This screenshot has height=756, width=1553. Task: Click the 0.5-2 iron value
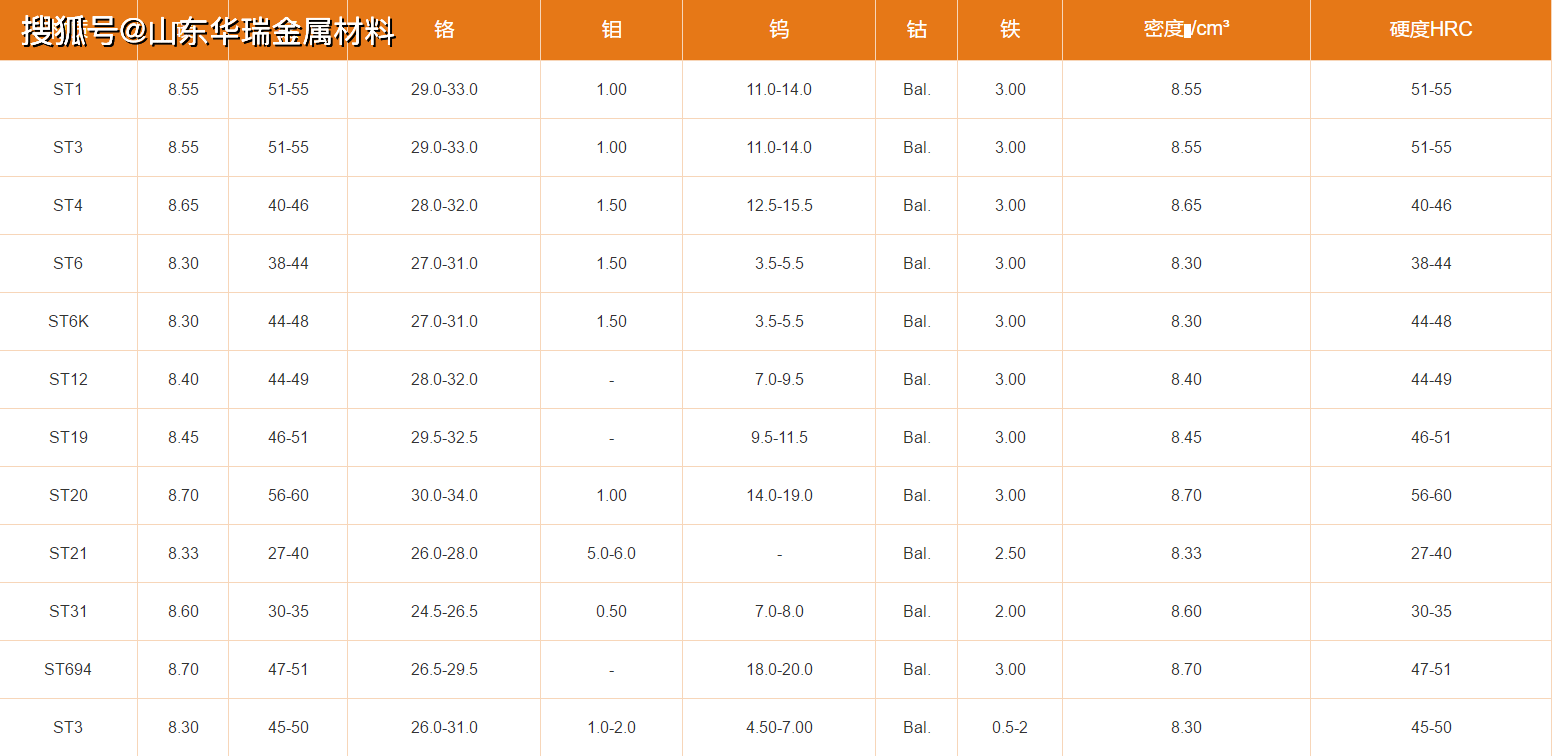[x=1010, y=727]
